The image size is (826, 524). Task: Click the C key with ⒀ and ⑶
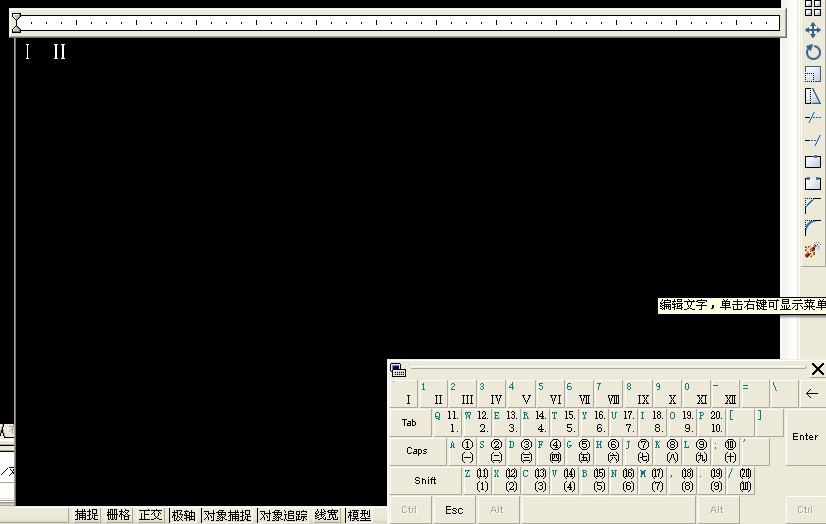click(x=535, y=480)
